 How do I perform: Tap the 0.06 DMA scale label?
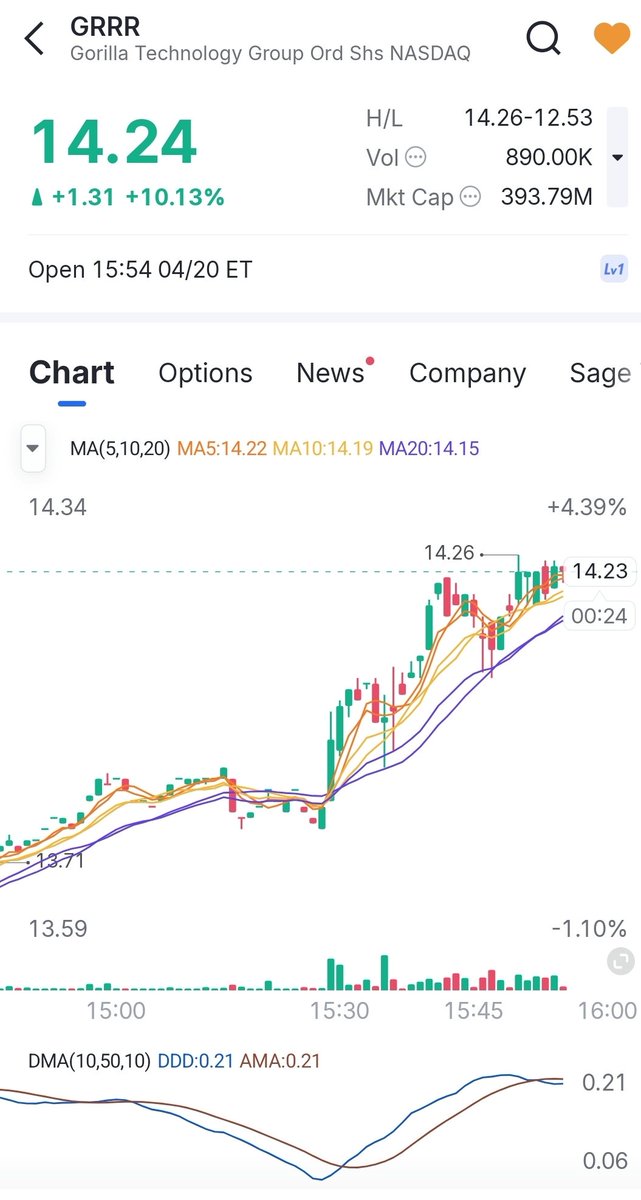tap(605, 1162)
